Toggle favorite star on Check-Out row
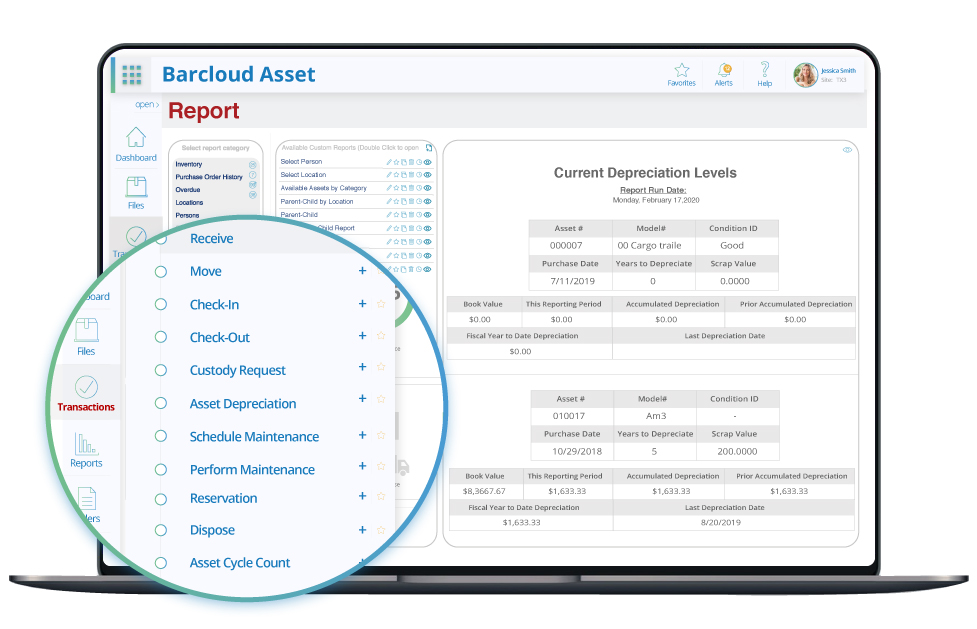The height and width of the screenshot is (629, 977). point(381,335)
